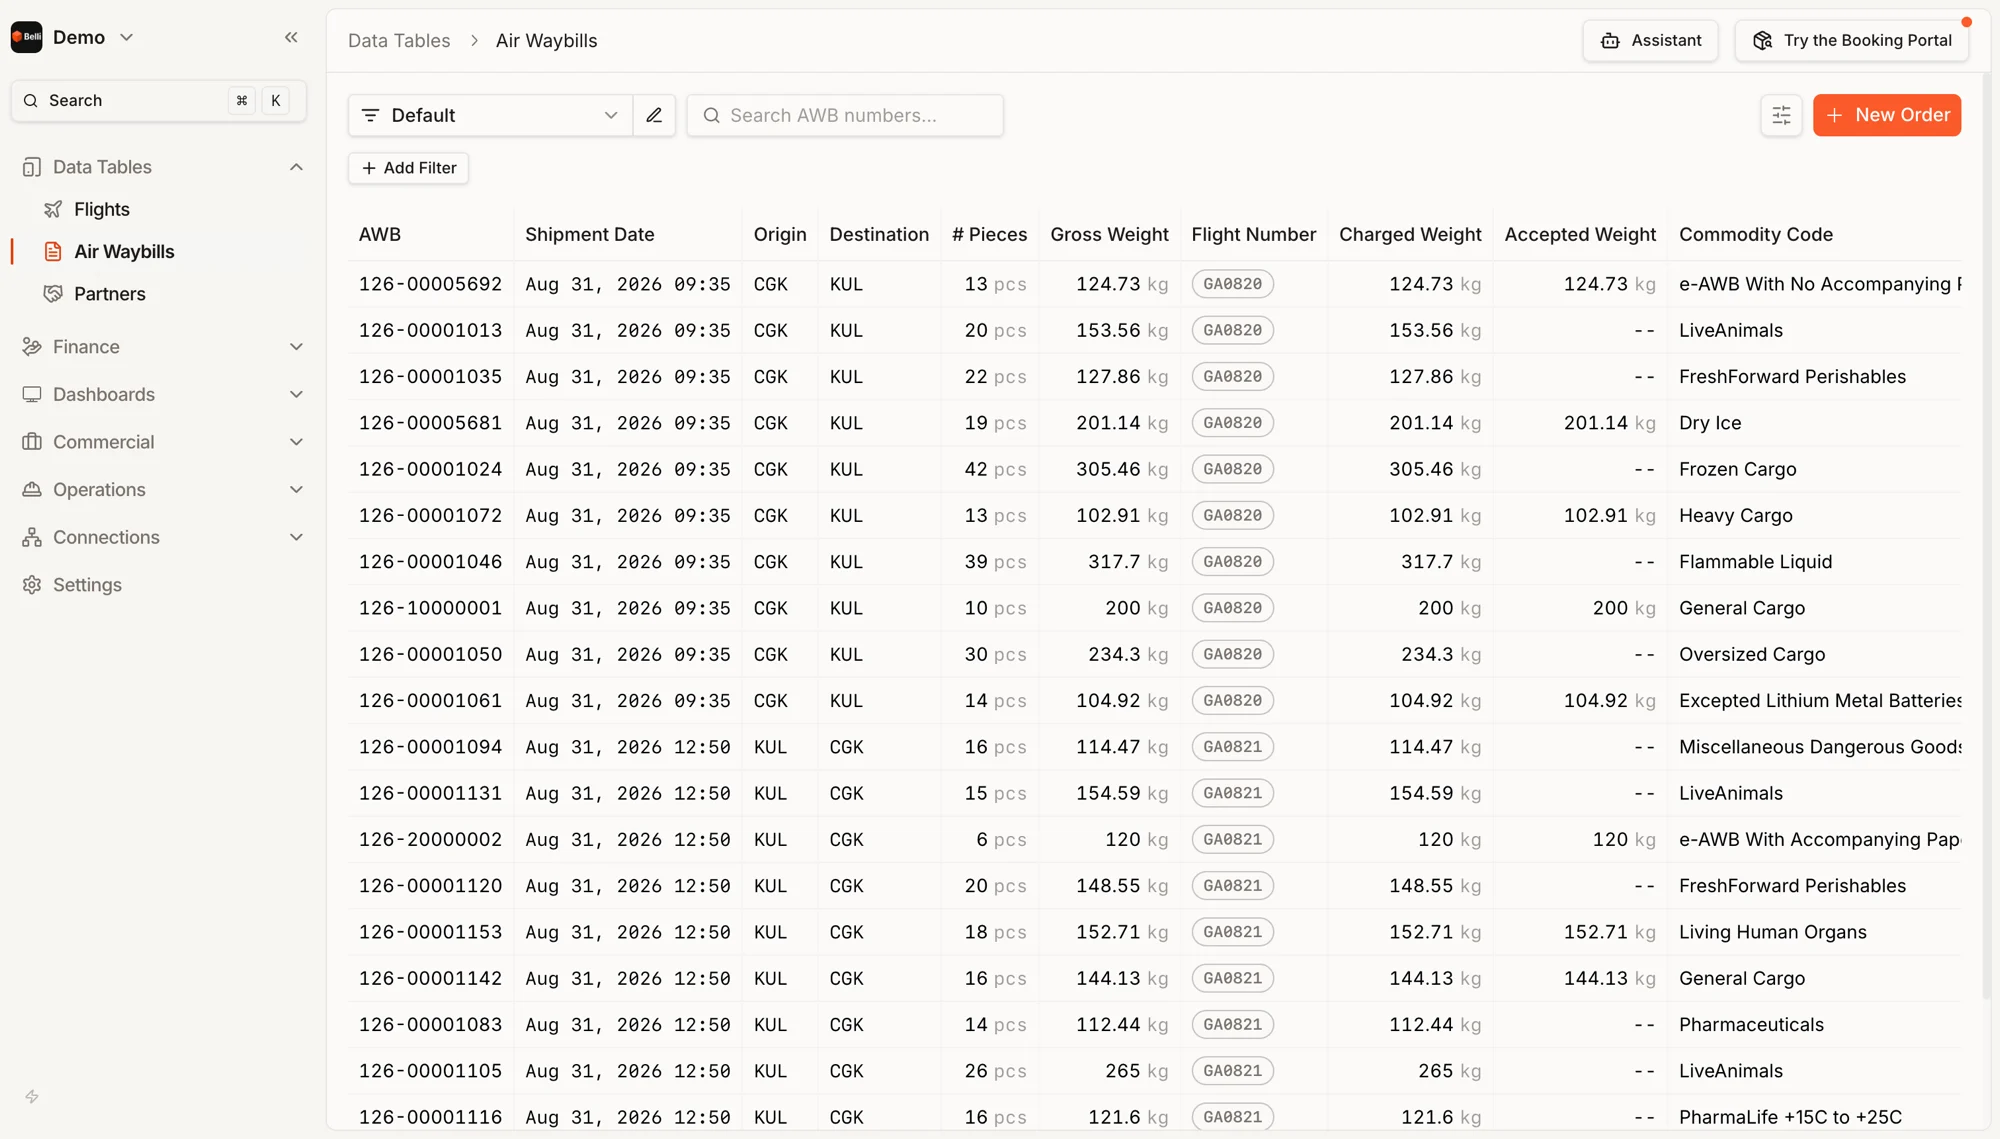
Task: Click the Settings gear icon
Action: tap(32, 585)
